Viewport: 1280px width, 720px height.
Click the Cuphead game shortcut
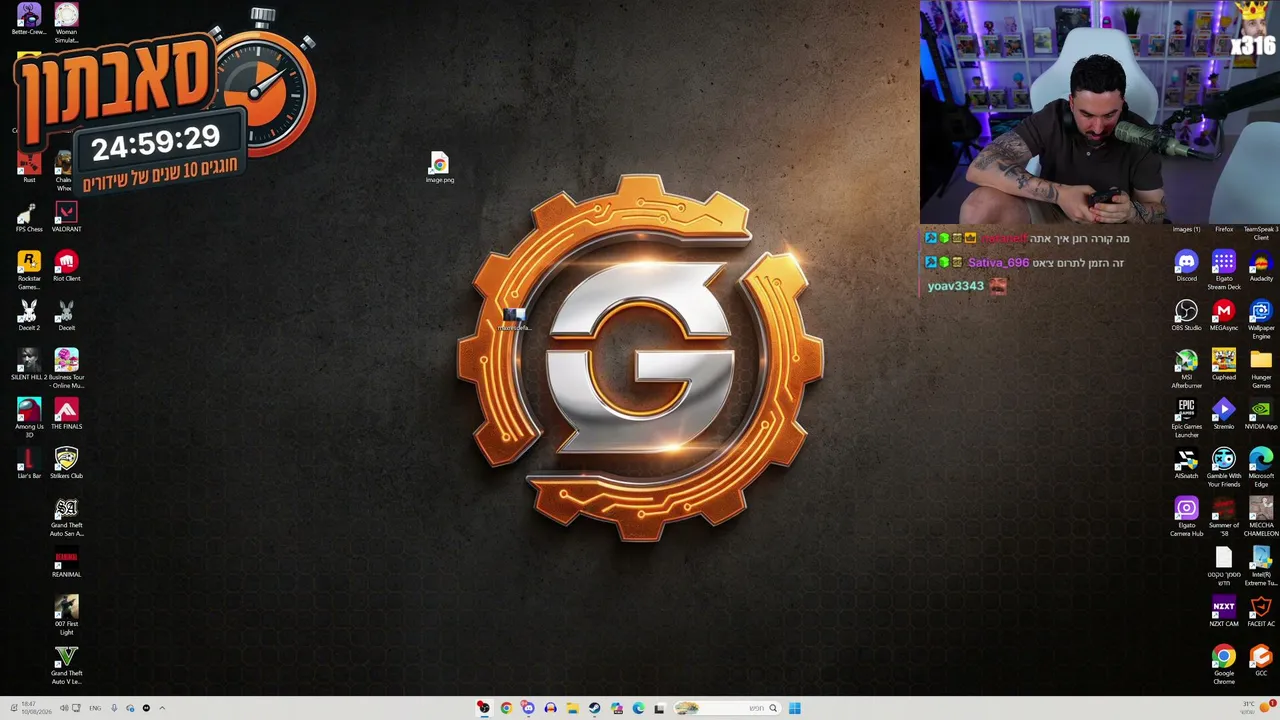tap(1224, 364)
